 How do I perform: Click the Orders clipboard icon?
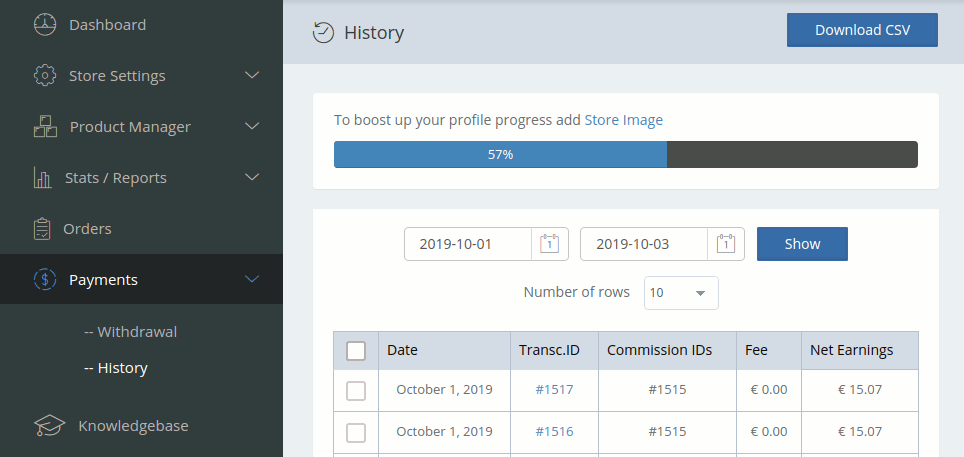42,228
